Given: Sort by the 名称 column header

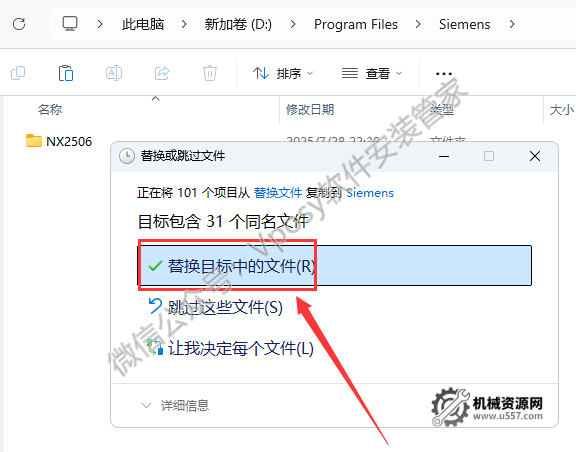Looking at the screenshot, I should coord(50,110).
